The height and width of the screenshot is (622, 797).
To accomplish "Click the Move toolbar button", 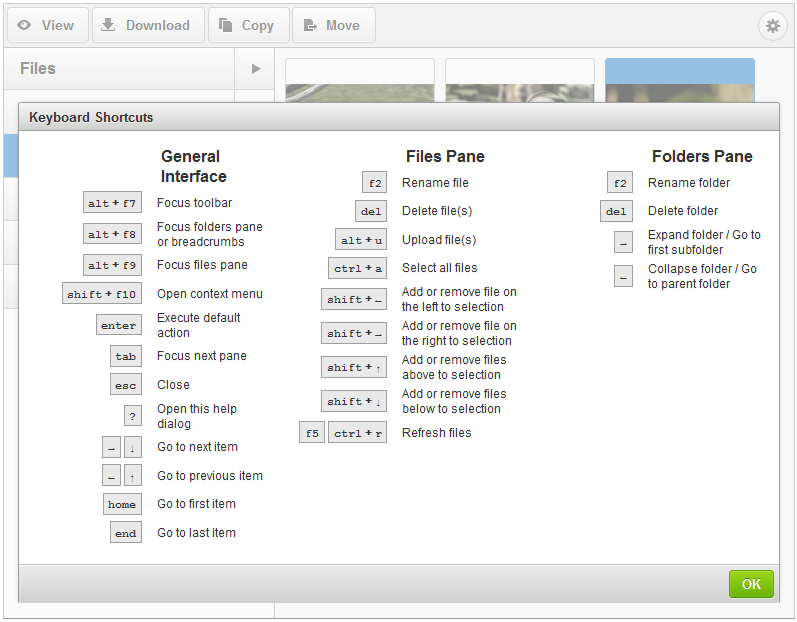I will click(333, 25).
